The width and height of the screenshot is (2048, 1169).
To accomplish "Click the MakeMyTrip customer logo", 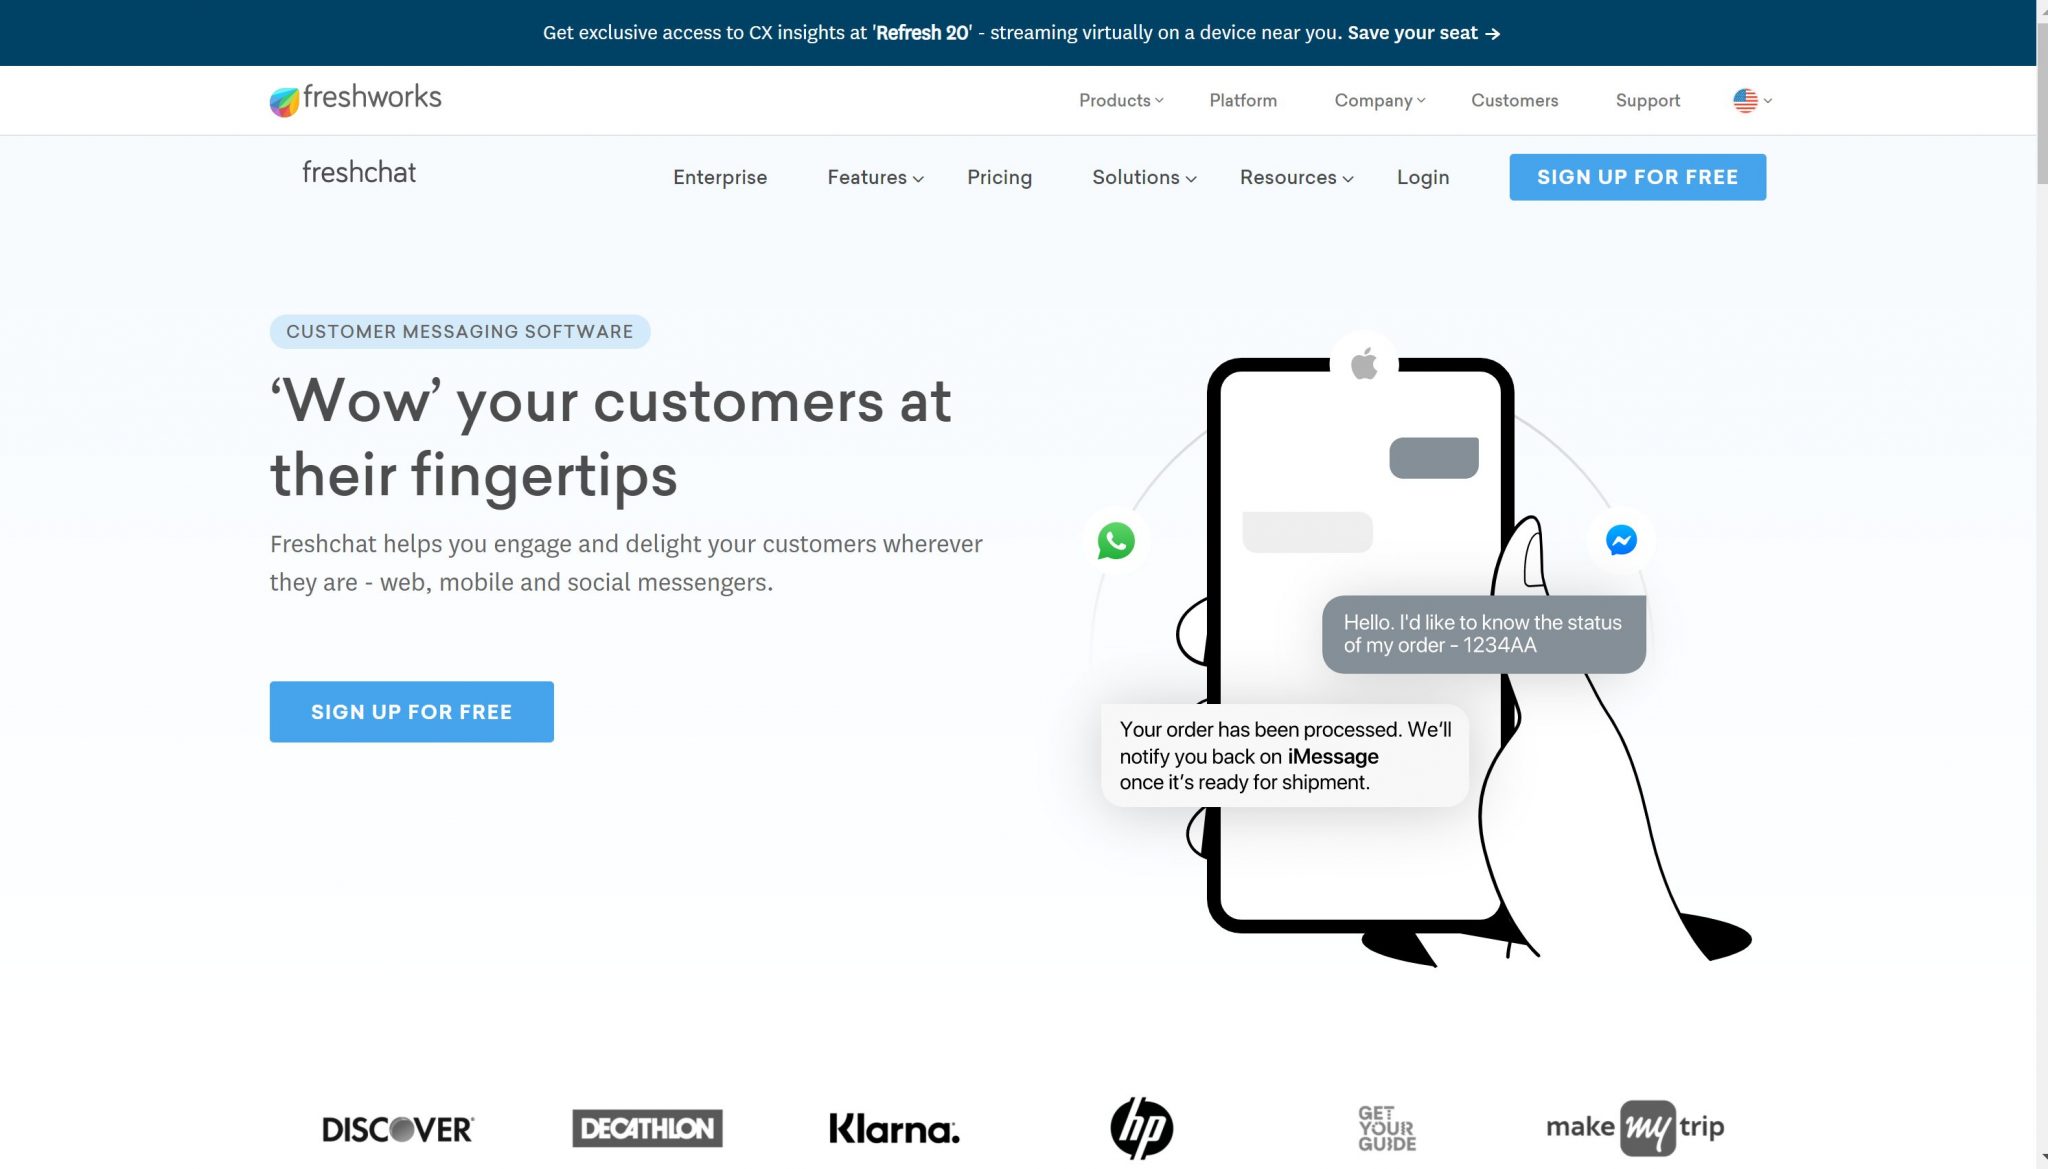I will tap(1635, 1128).
